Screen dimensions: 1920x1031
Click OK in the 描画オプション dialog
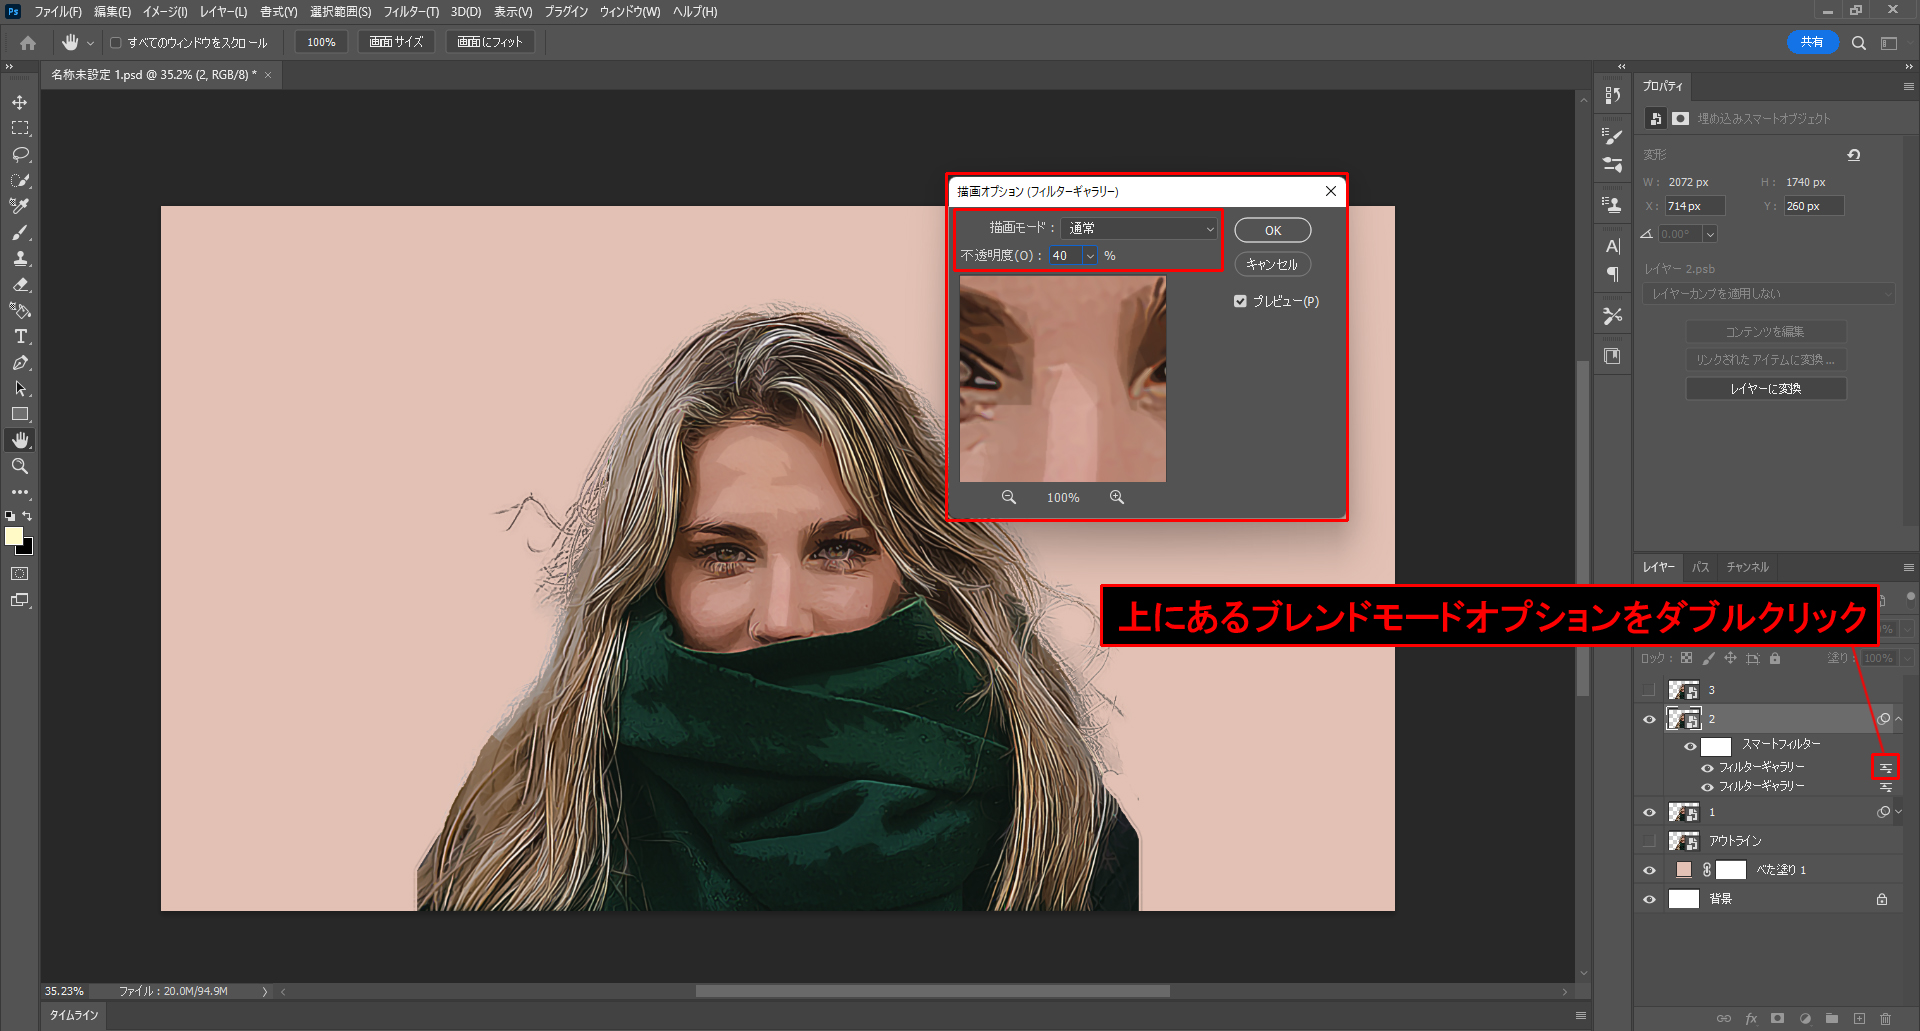click(1272, 230)
